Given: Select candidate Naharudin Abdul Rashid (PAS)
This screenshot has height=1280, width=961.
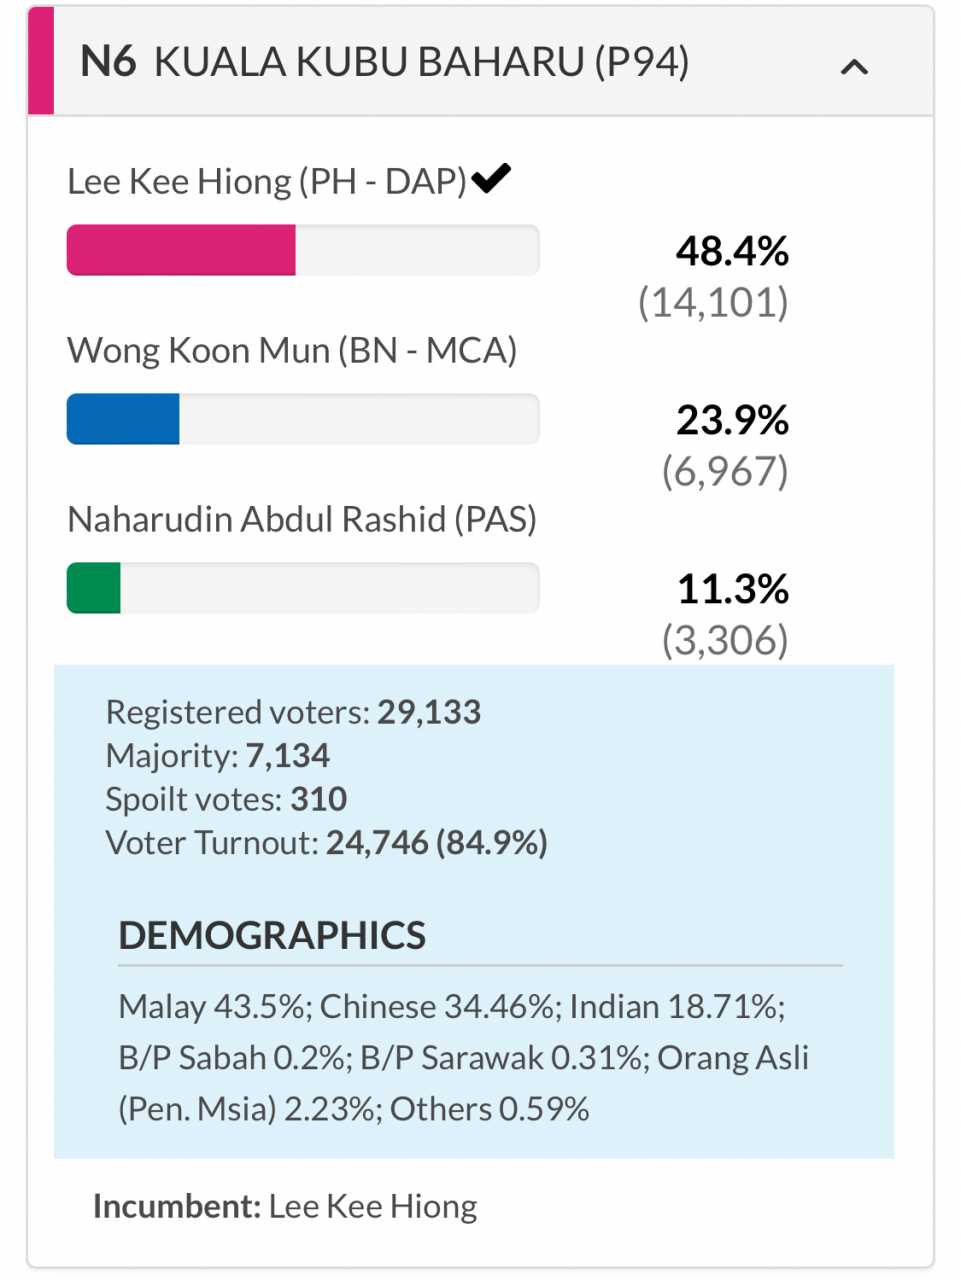Looking at the screenshot, I should point(302,520).
